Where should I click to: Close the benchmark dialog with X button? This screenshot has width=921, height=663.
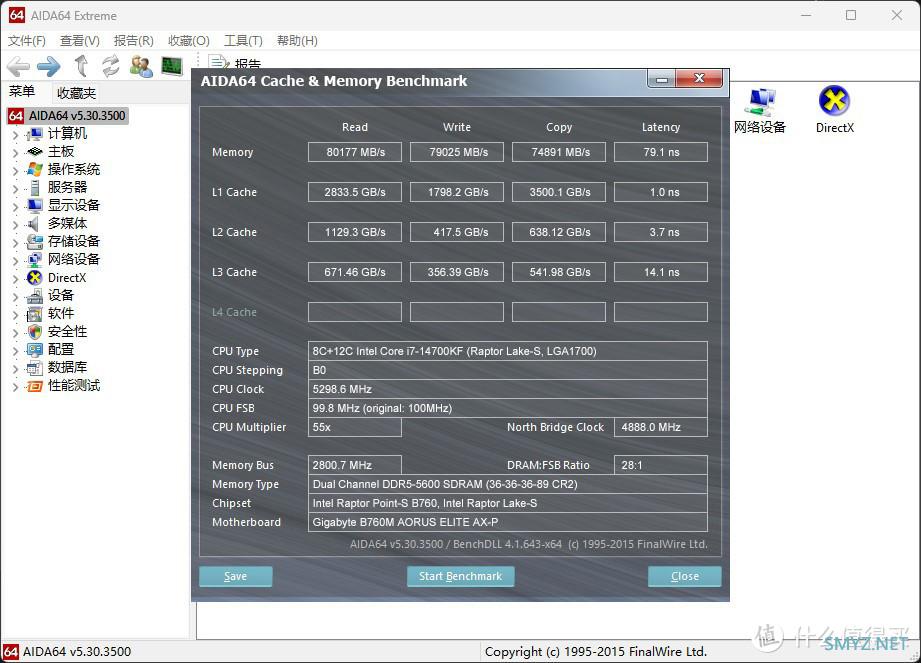[x=699, y=78]
